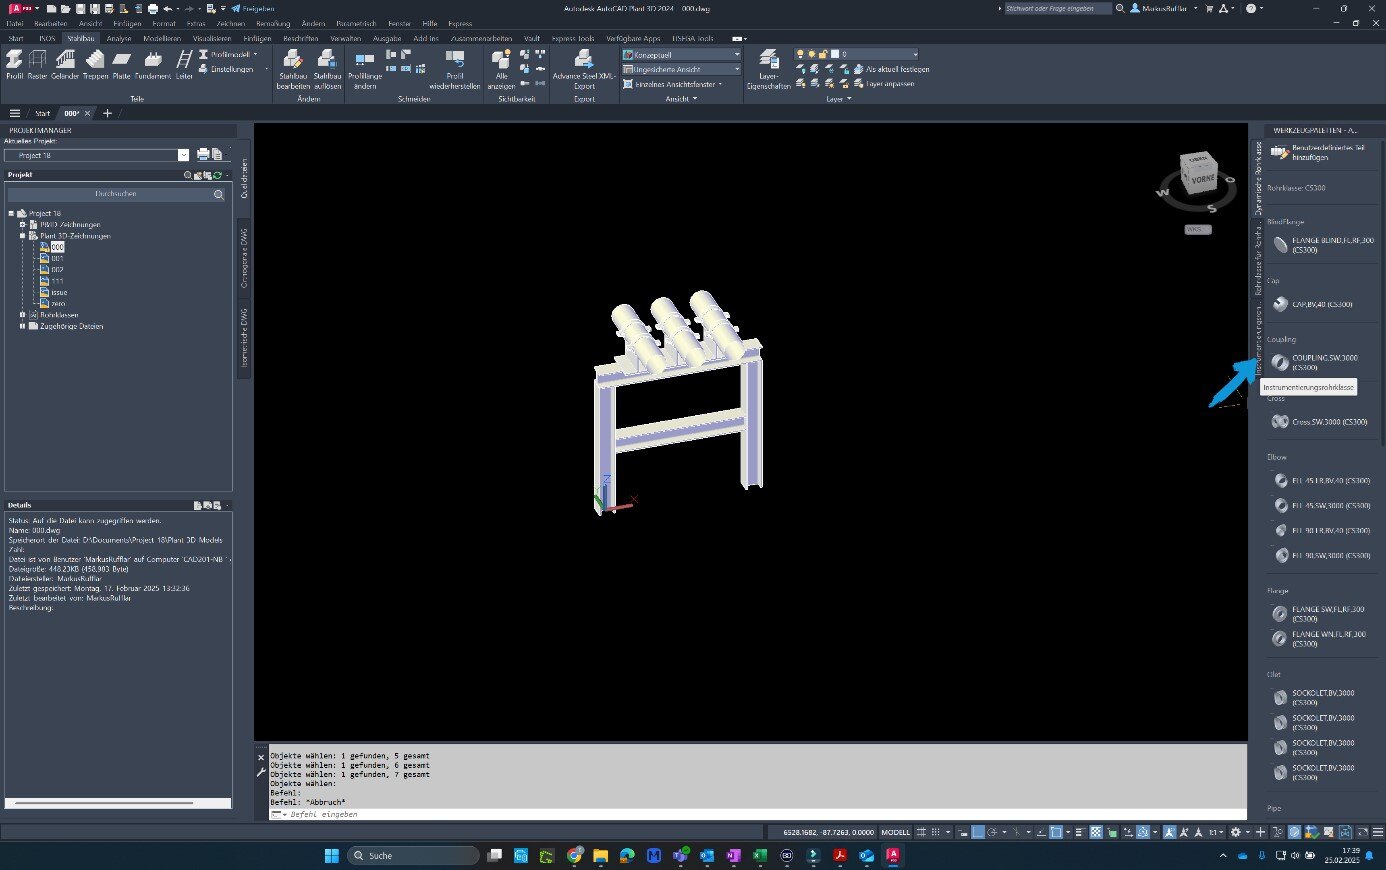This screenshot has width=1386, height=870.
Task: Open the Datei menu
Action: [14, 23]
